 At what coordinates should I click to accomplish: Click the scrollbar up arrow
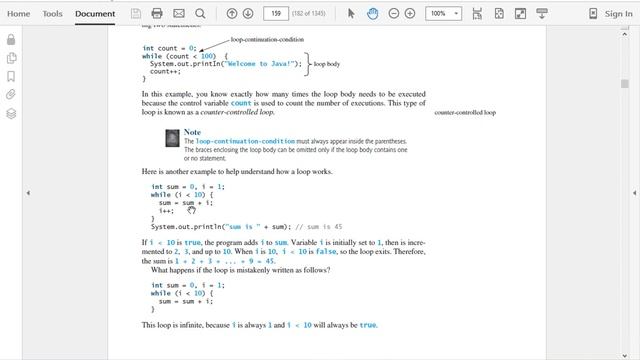click(624, 34)
